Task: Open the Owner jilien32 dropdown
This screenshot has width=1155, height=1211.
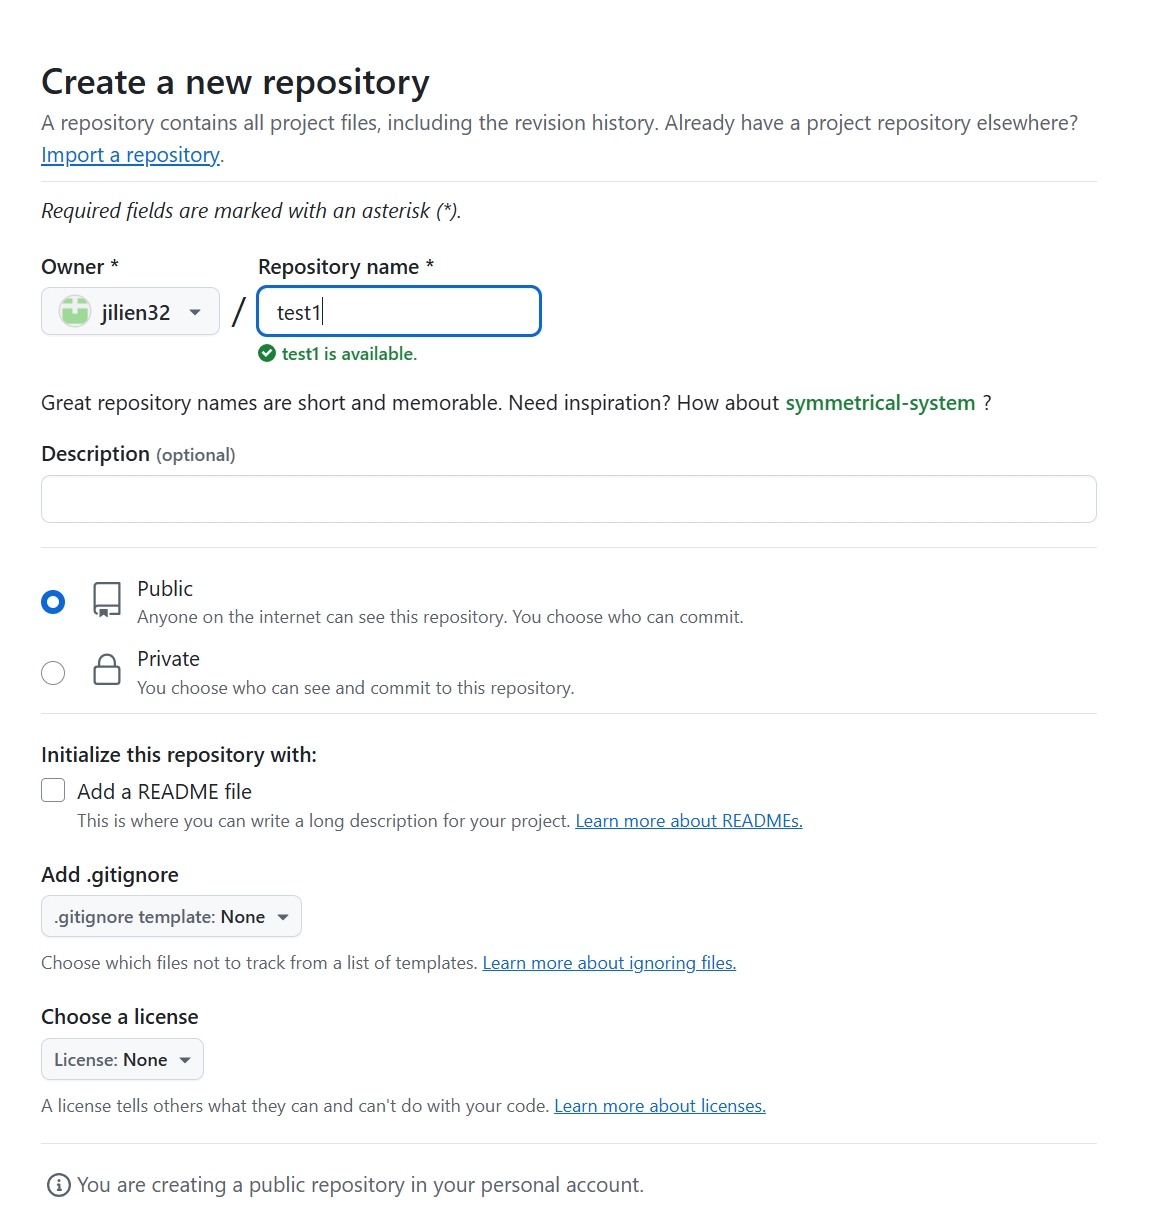Action: (130, 312)
